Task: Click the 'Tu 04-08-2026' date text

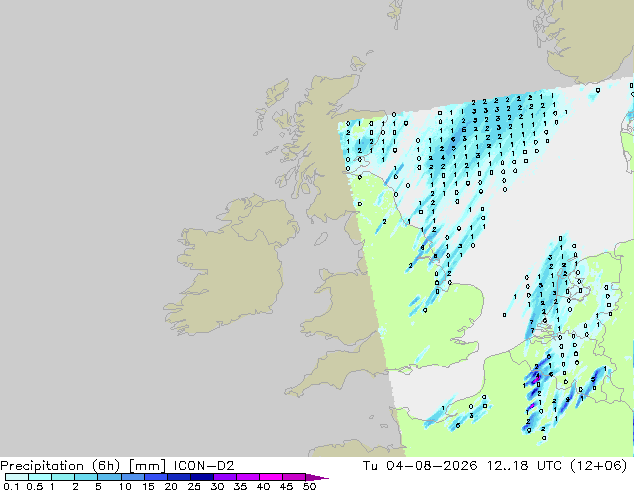Action: coord(420,466)
